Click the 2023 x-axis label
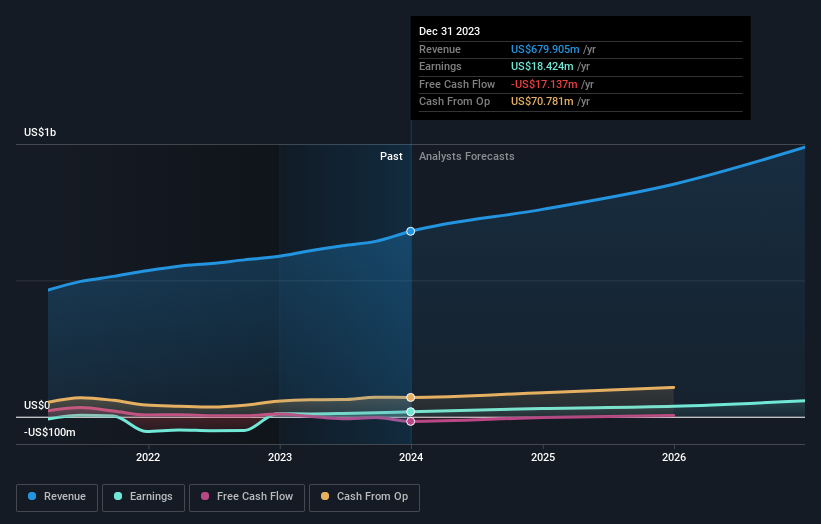 (280, 457)
